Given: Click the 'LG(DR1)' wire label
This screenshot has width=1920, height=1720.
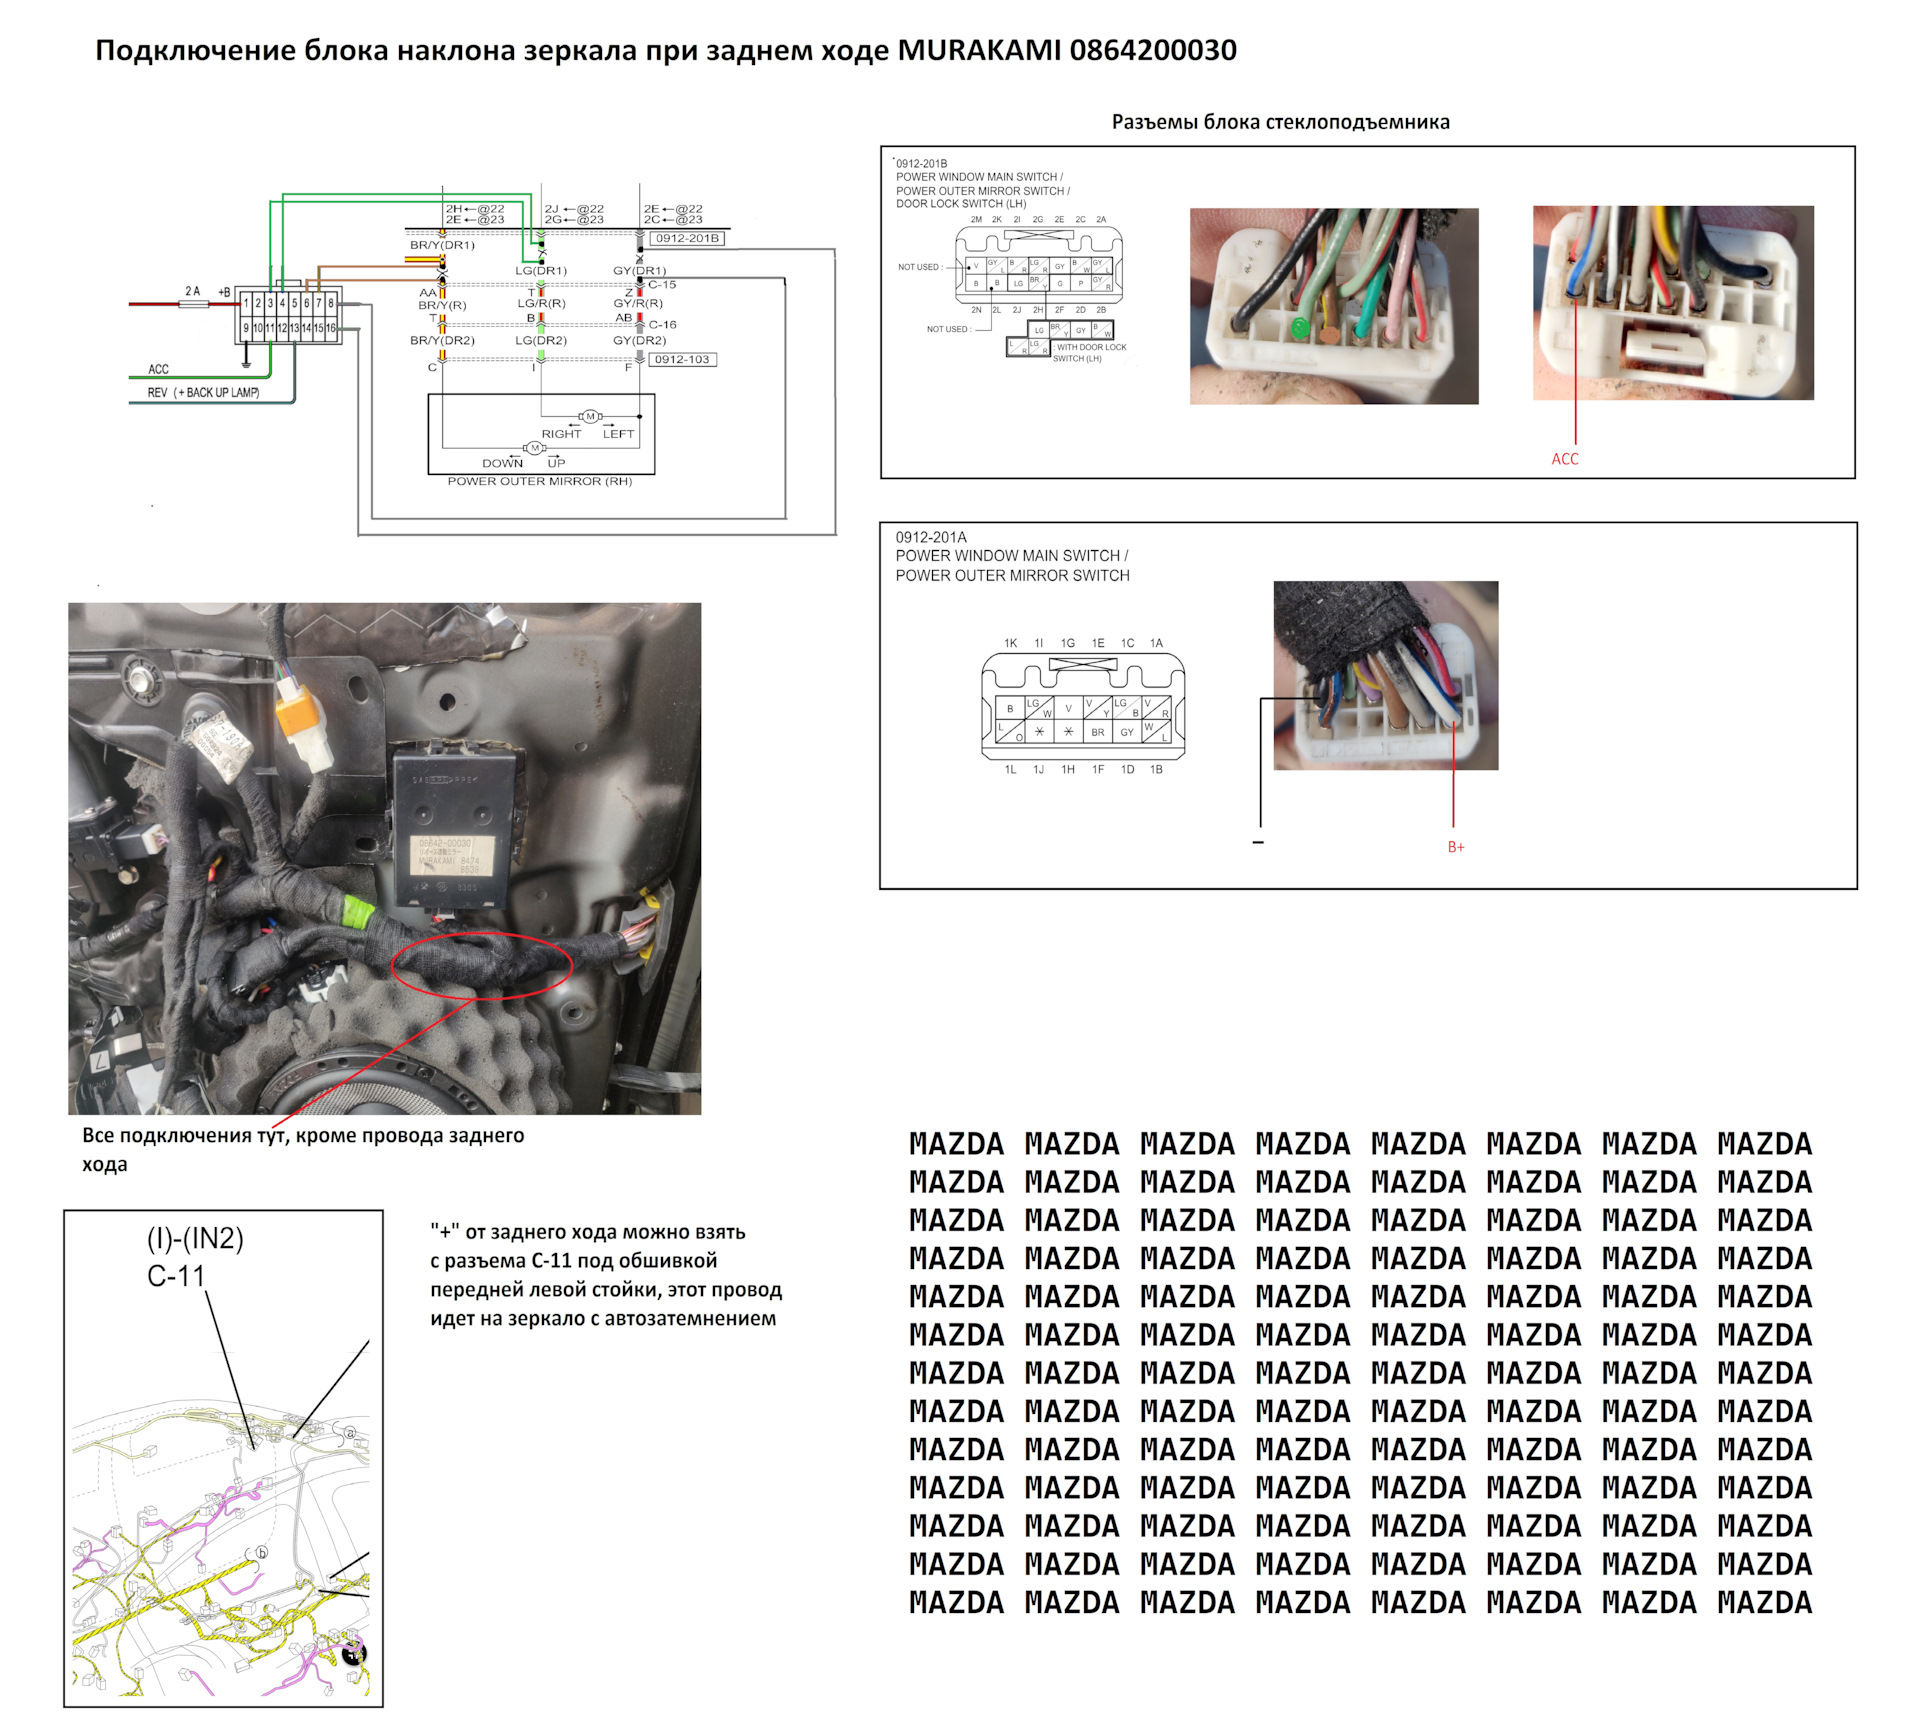Looking at the screenshot, I should click(541, 271).
